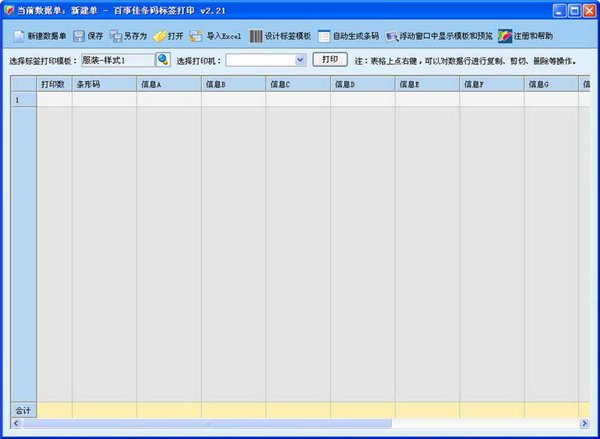Maximize the window
Image resolution: width=600 pixels, height=439 pixels.
pos(574,11)
